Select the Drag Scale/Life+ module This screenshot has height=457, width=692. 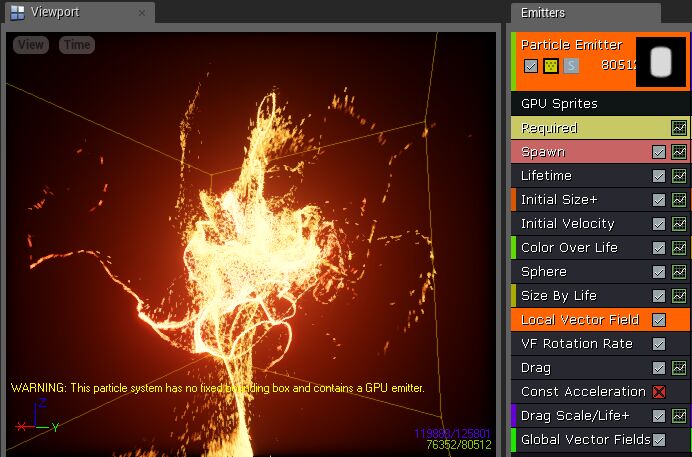[x=600, y=416]
